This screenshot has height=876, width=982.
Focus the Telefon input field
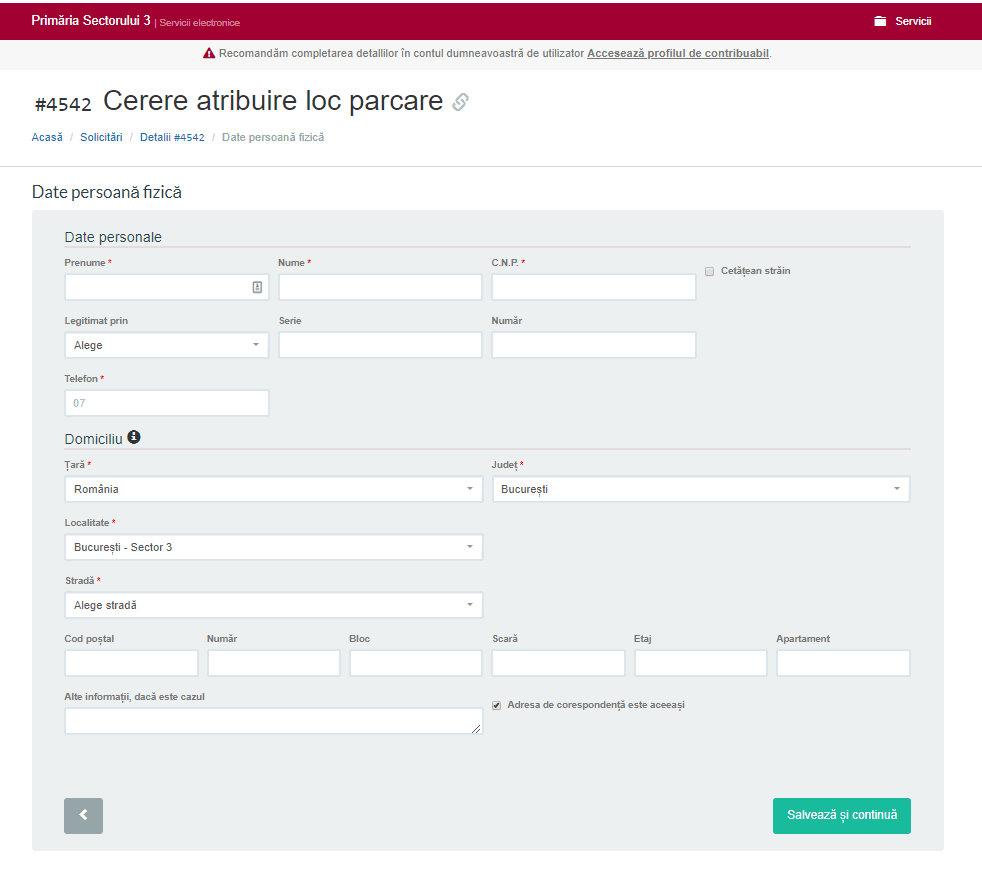[x=167, y=403]
